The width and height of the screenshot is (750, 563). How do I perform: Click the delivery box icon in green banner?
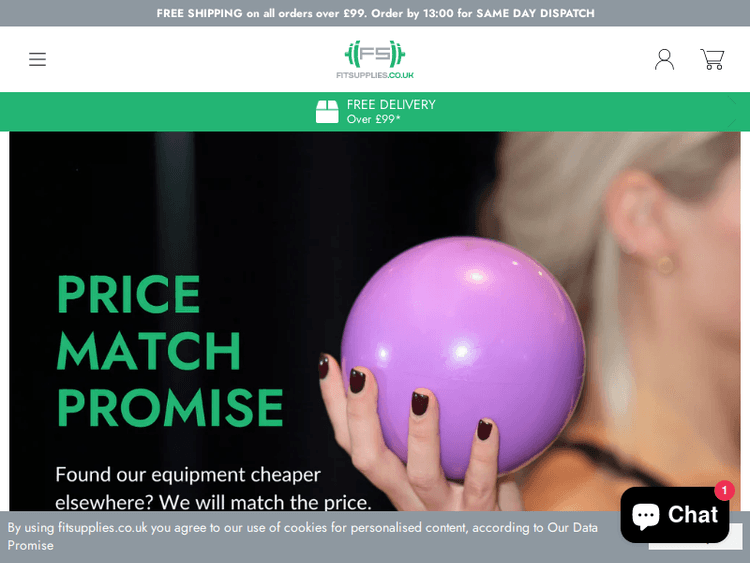click(327, 111)
